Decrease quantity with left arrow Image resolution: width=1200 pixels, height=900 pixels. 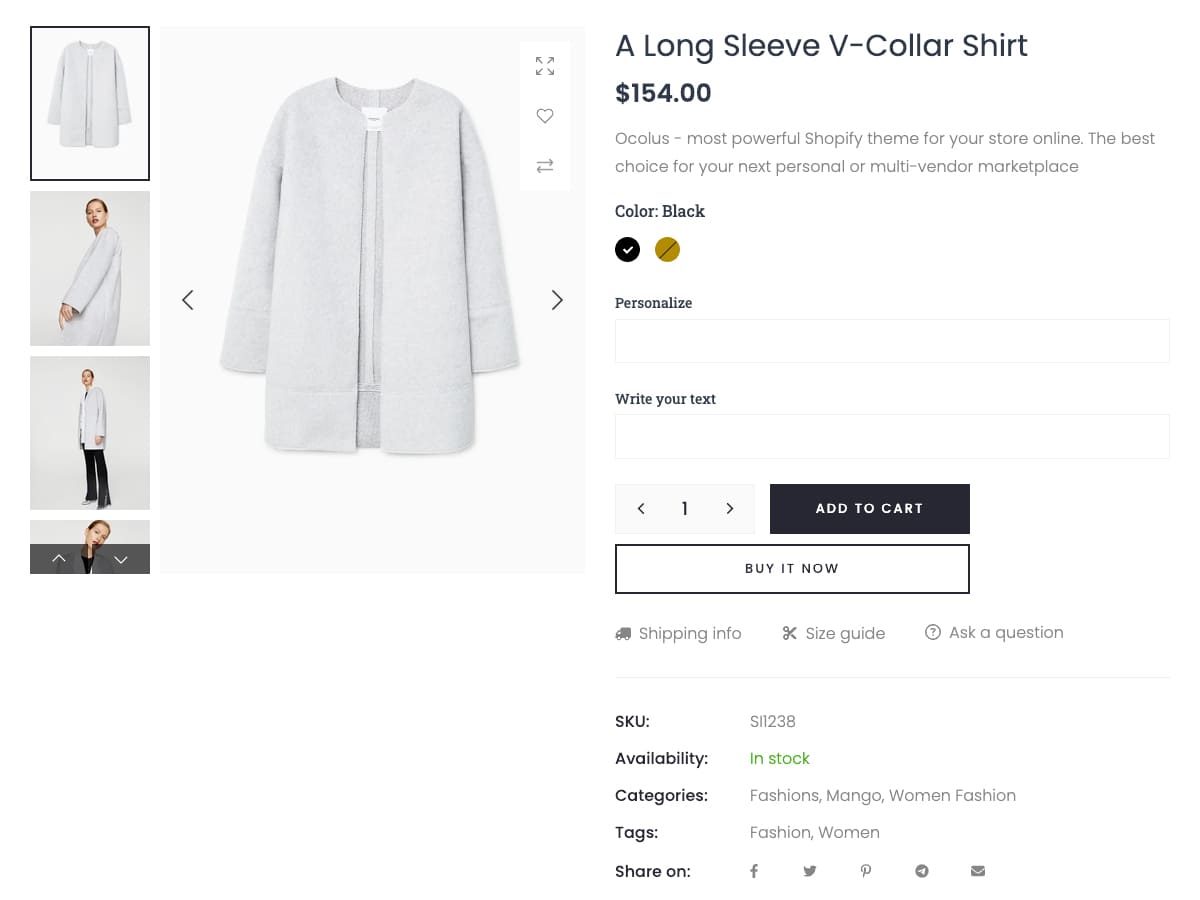click(641, 509)
